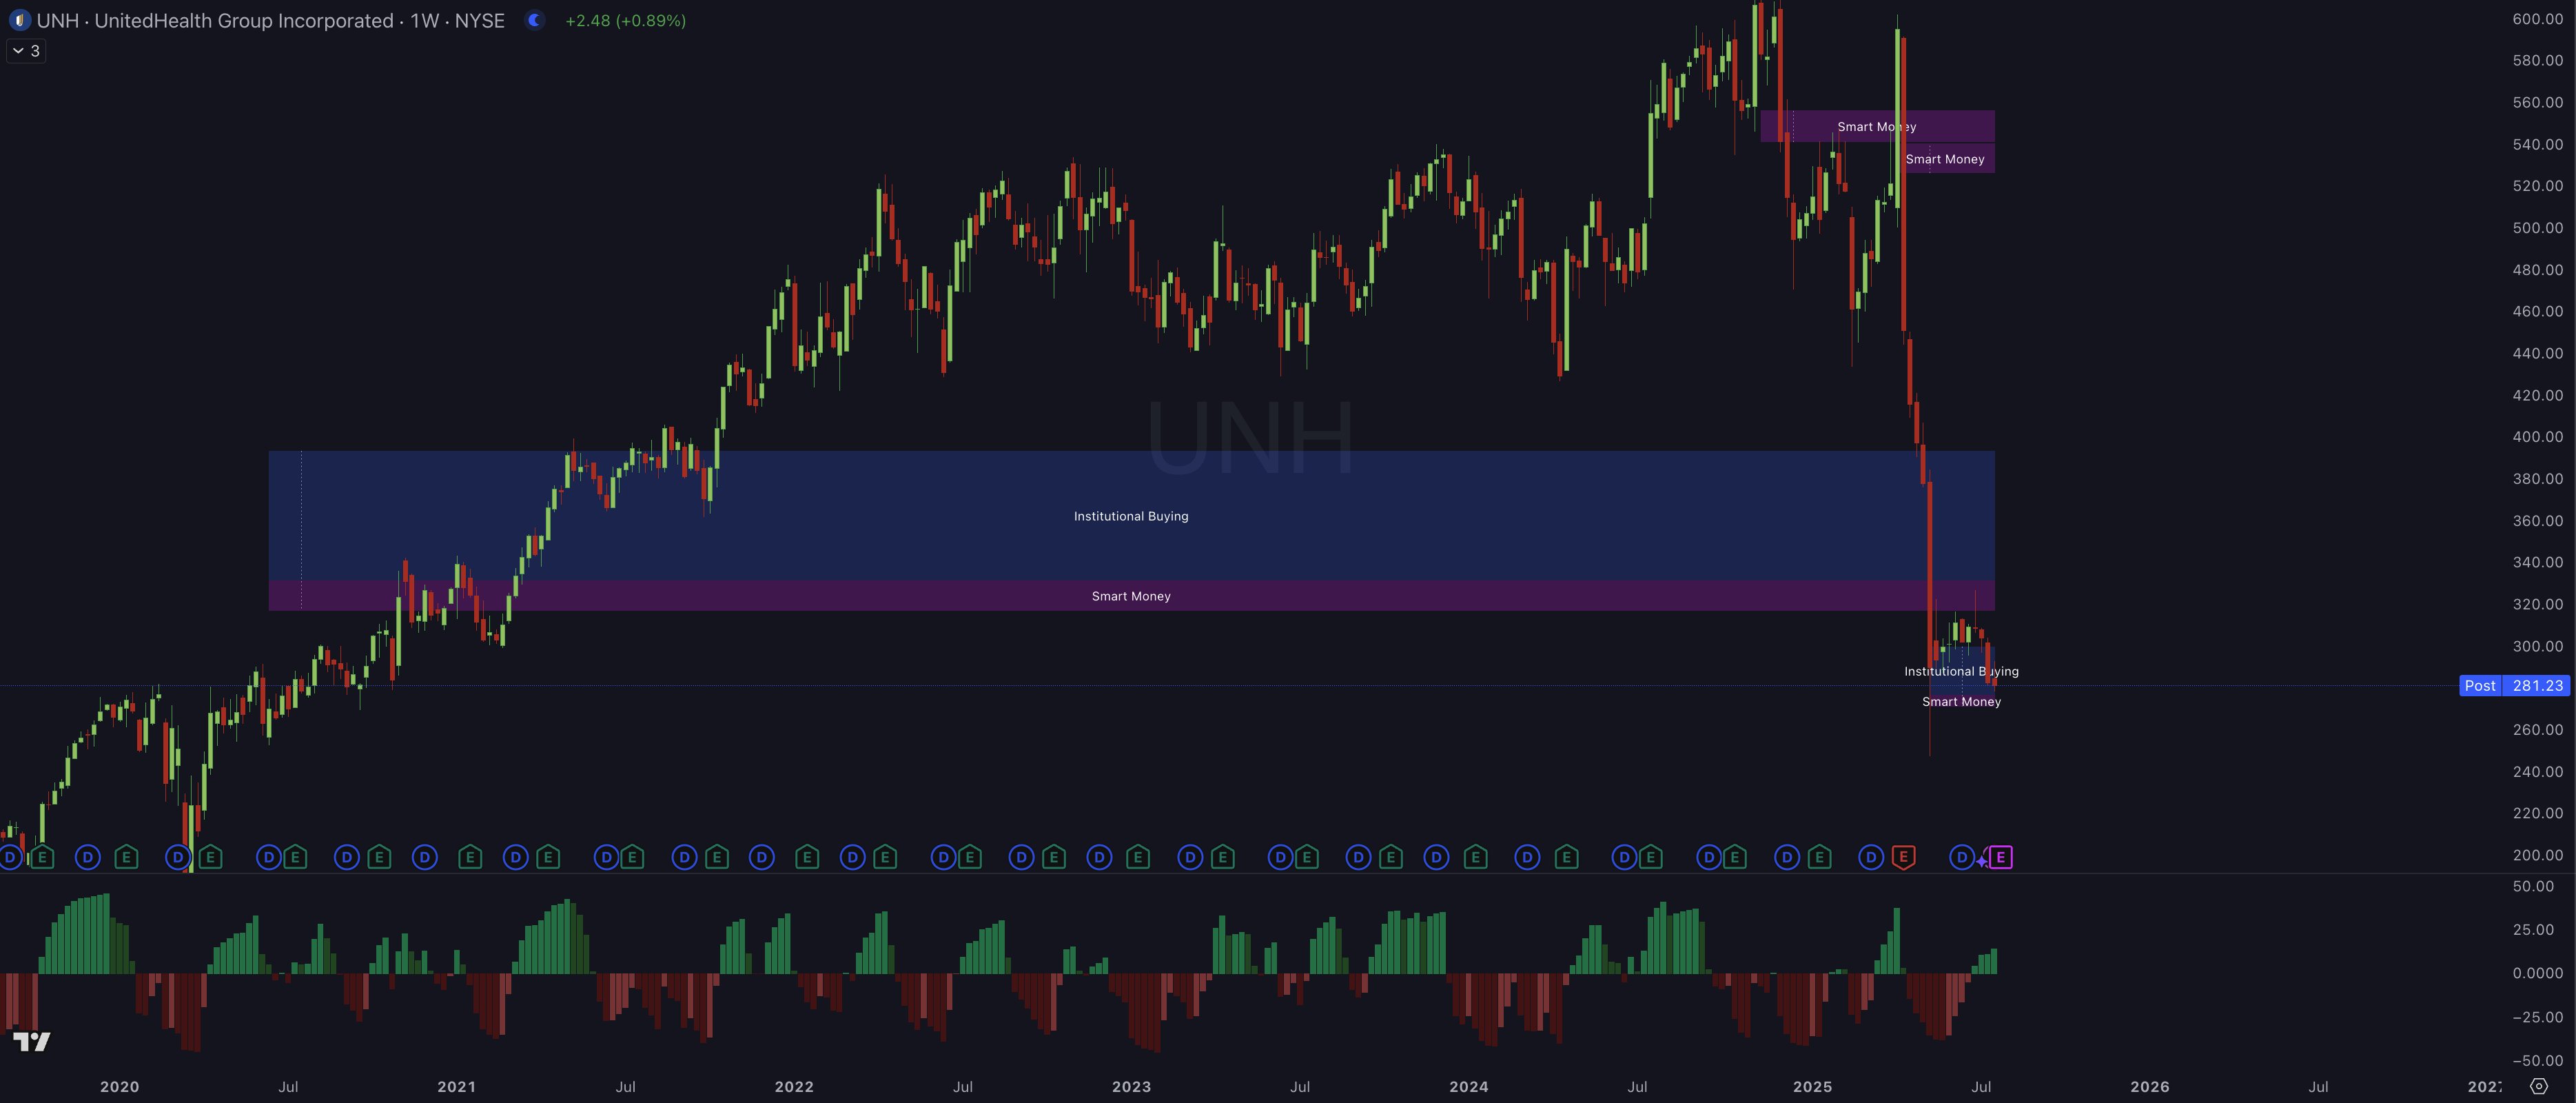Screen dimensions: 2576x1103
Task: Click the D dividend marker beside purple sparkle
Action: coord(1961,857)
